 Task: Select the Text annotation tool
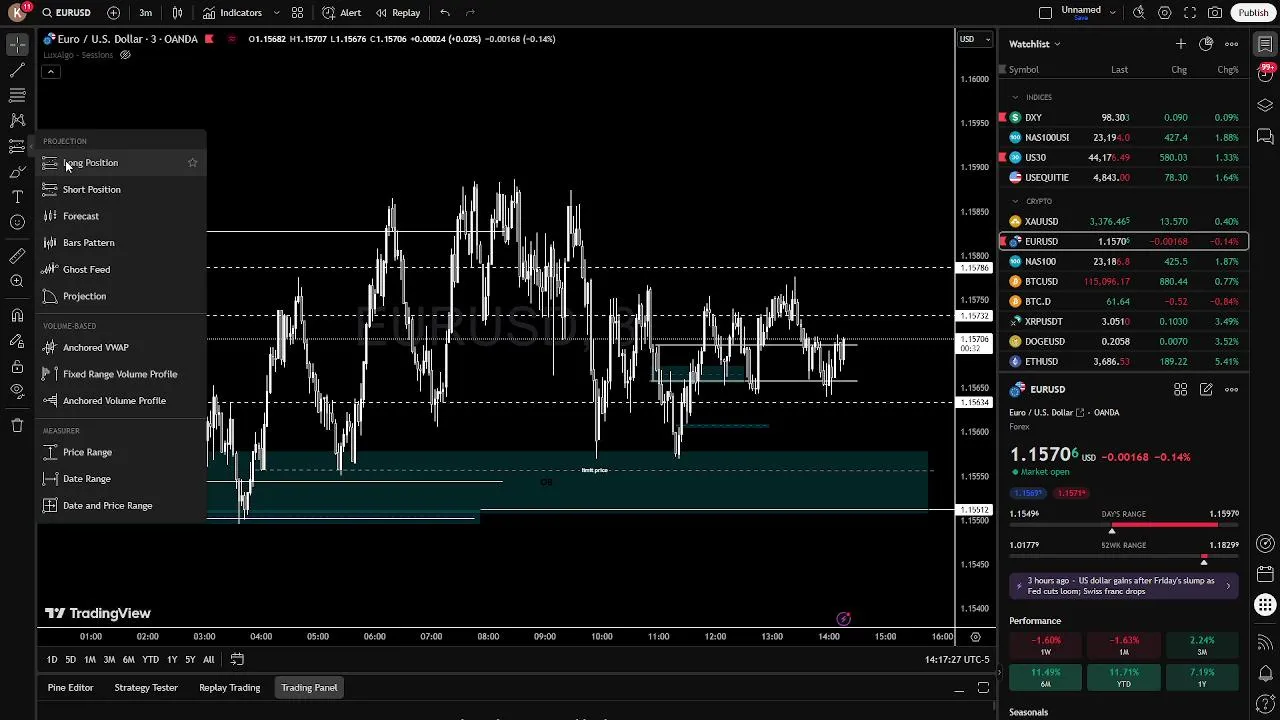click(x=17, y=197)
